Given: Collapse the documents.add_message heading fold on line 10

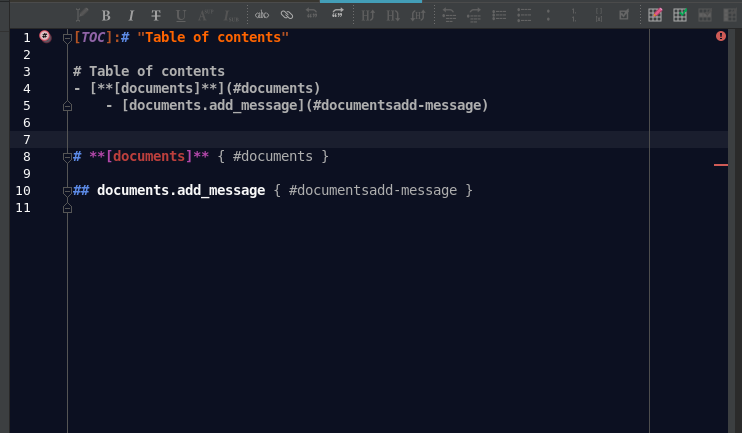Looking at the screenshot, I should point(67,192).
